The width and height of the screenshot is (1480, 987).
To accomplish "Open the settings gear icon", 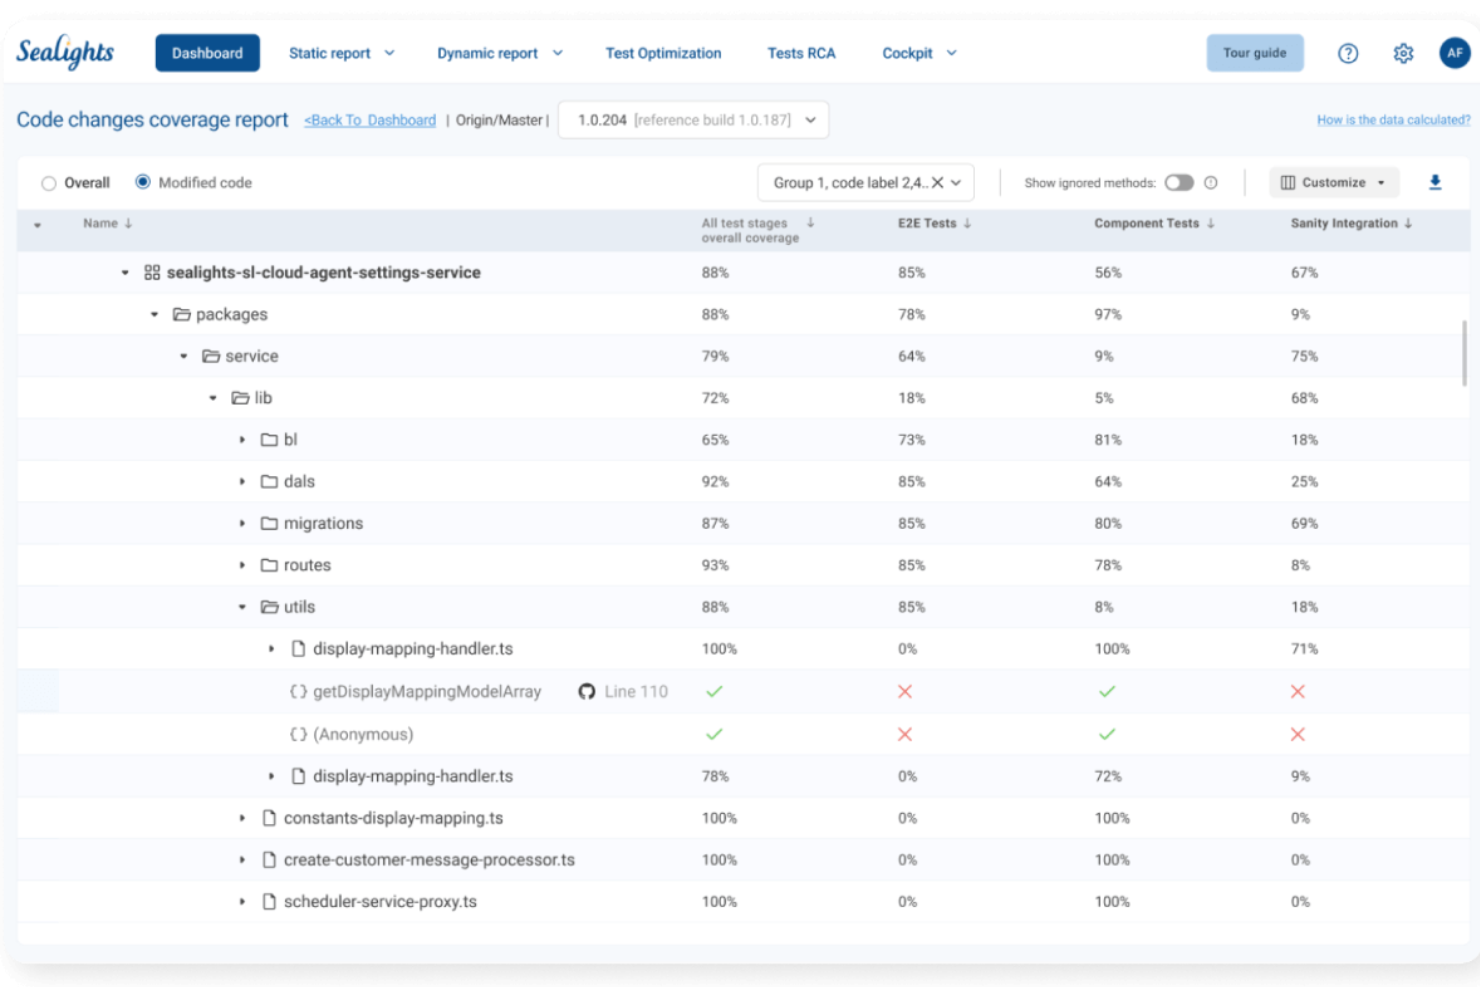I will click(1403, 53).
